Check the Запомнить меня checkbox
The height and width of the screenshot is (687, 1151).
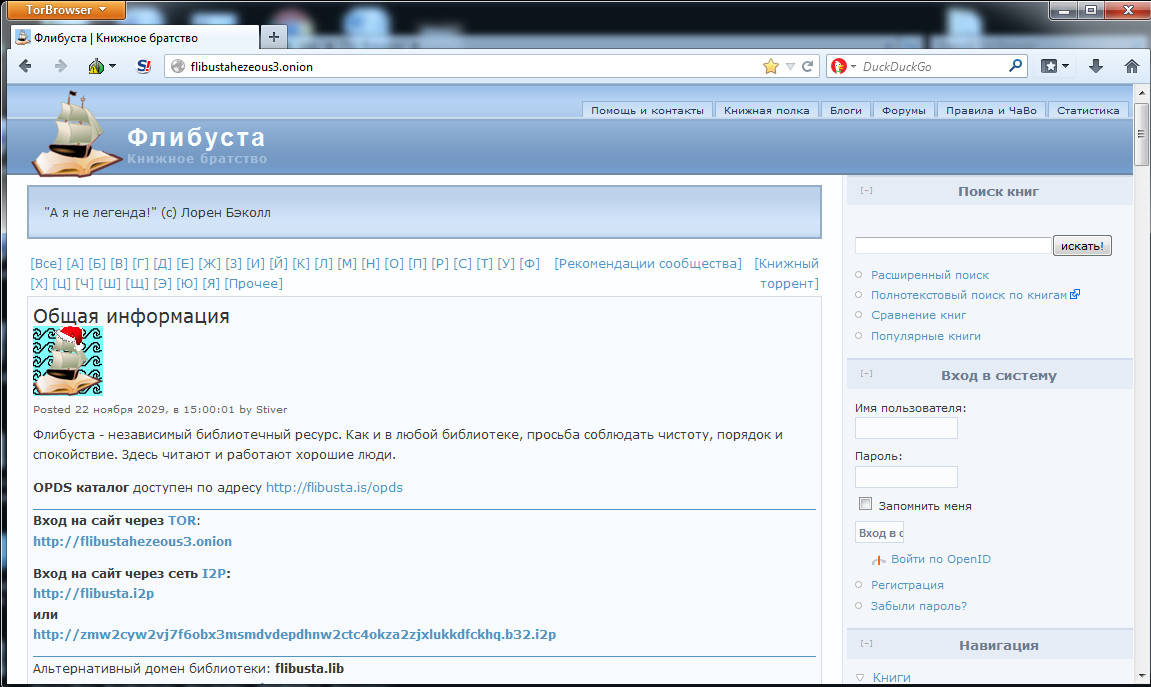(865, 504)
